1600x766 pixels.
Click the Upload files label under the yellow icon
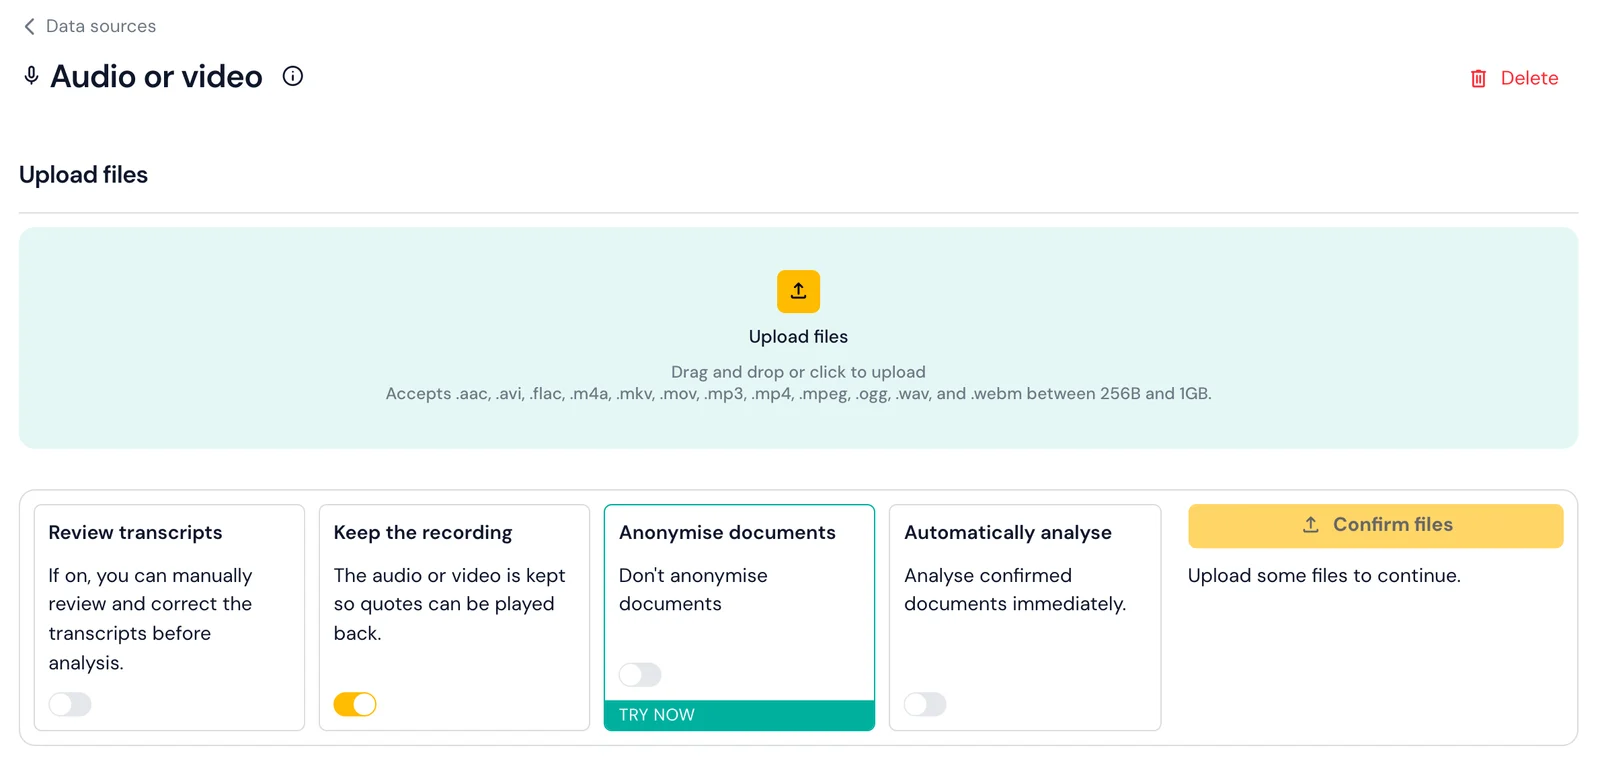pos(798,337)
